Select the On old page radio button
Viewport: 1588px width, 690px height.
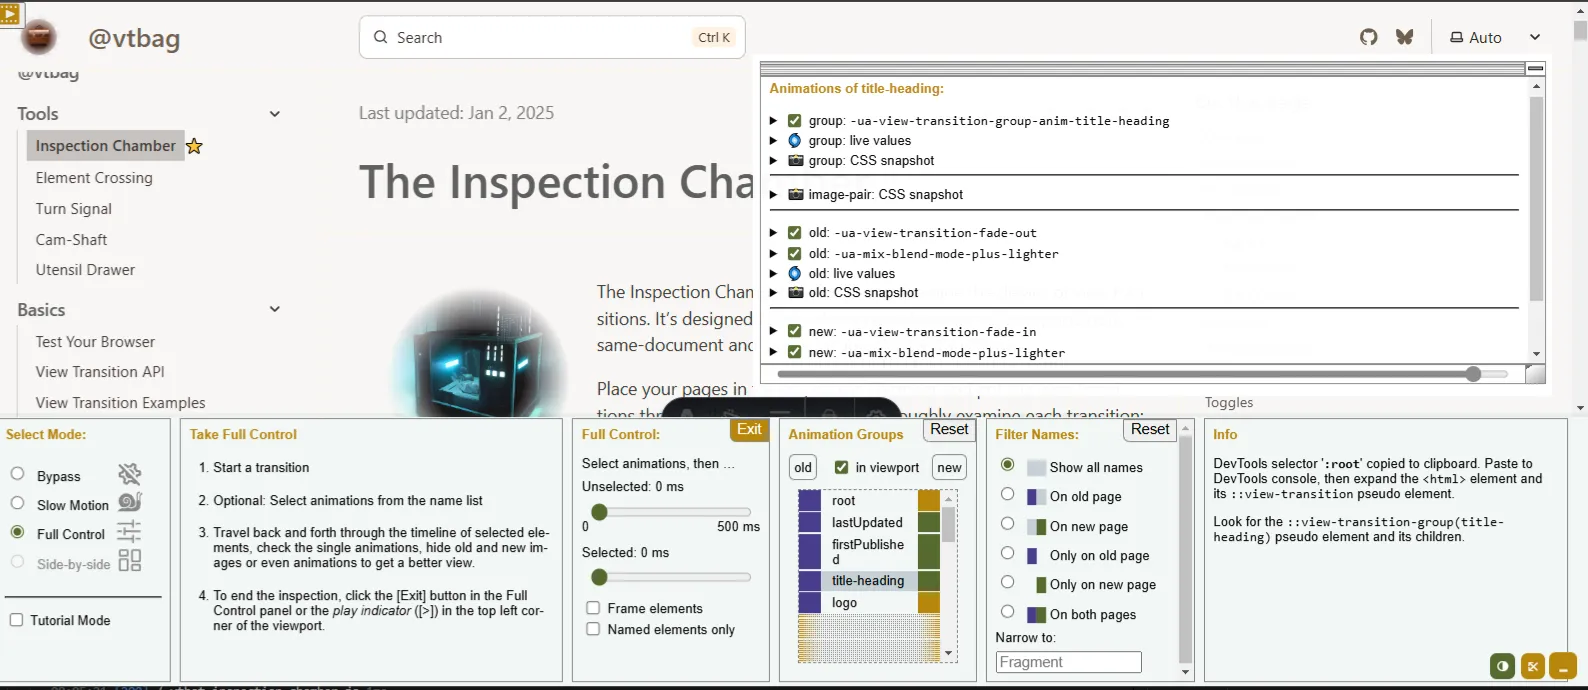tap(1007, 494)
